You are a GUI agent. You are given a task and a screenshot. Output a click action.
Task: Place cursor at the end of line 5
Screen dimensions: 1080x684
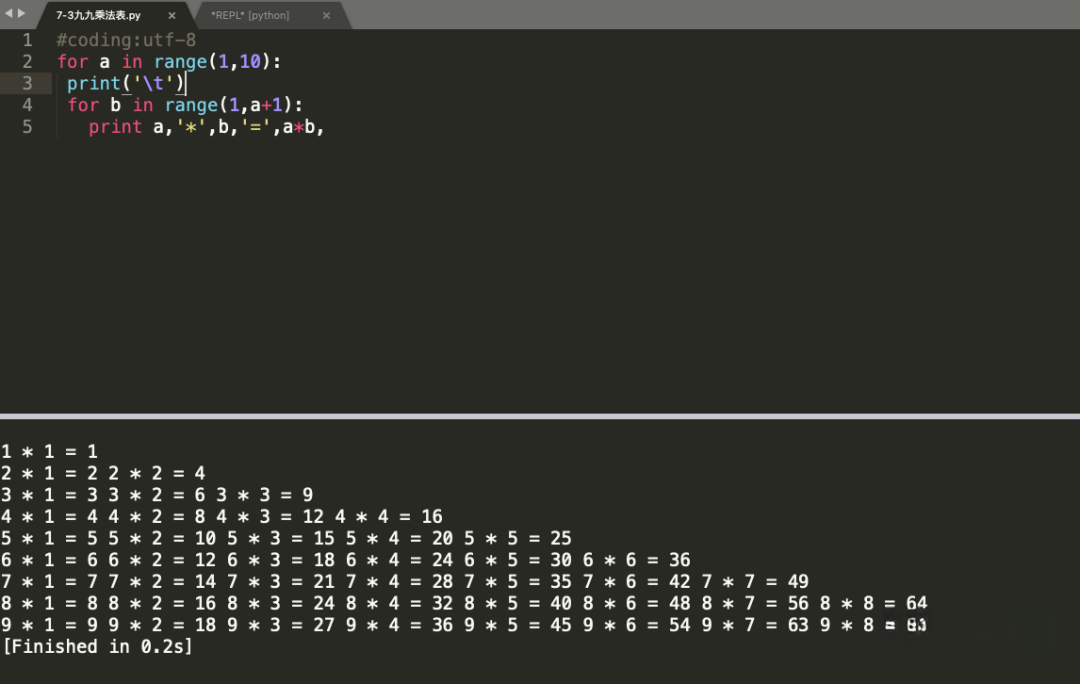coord(327,127)
